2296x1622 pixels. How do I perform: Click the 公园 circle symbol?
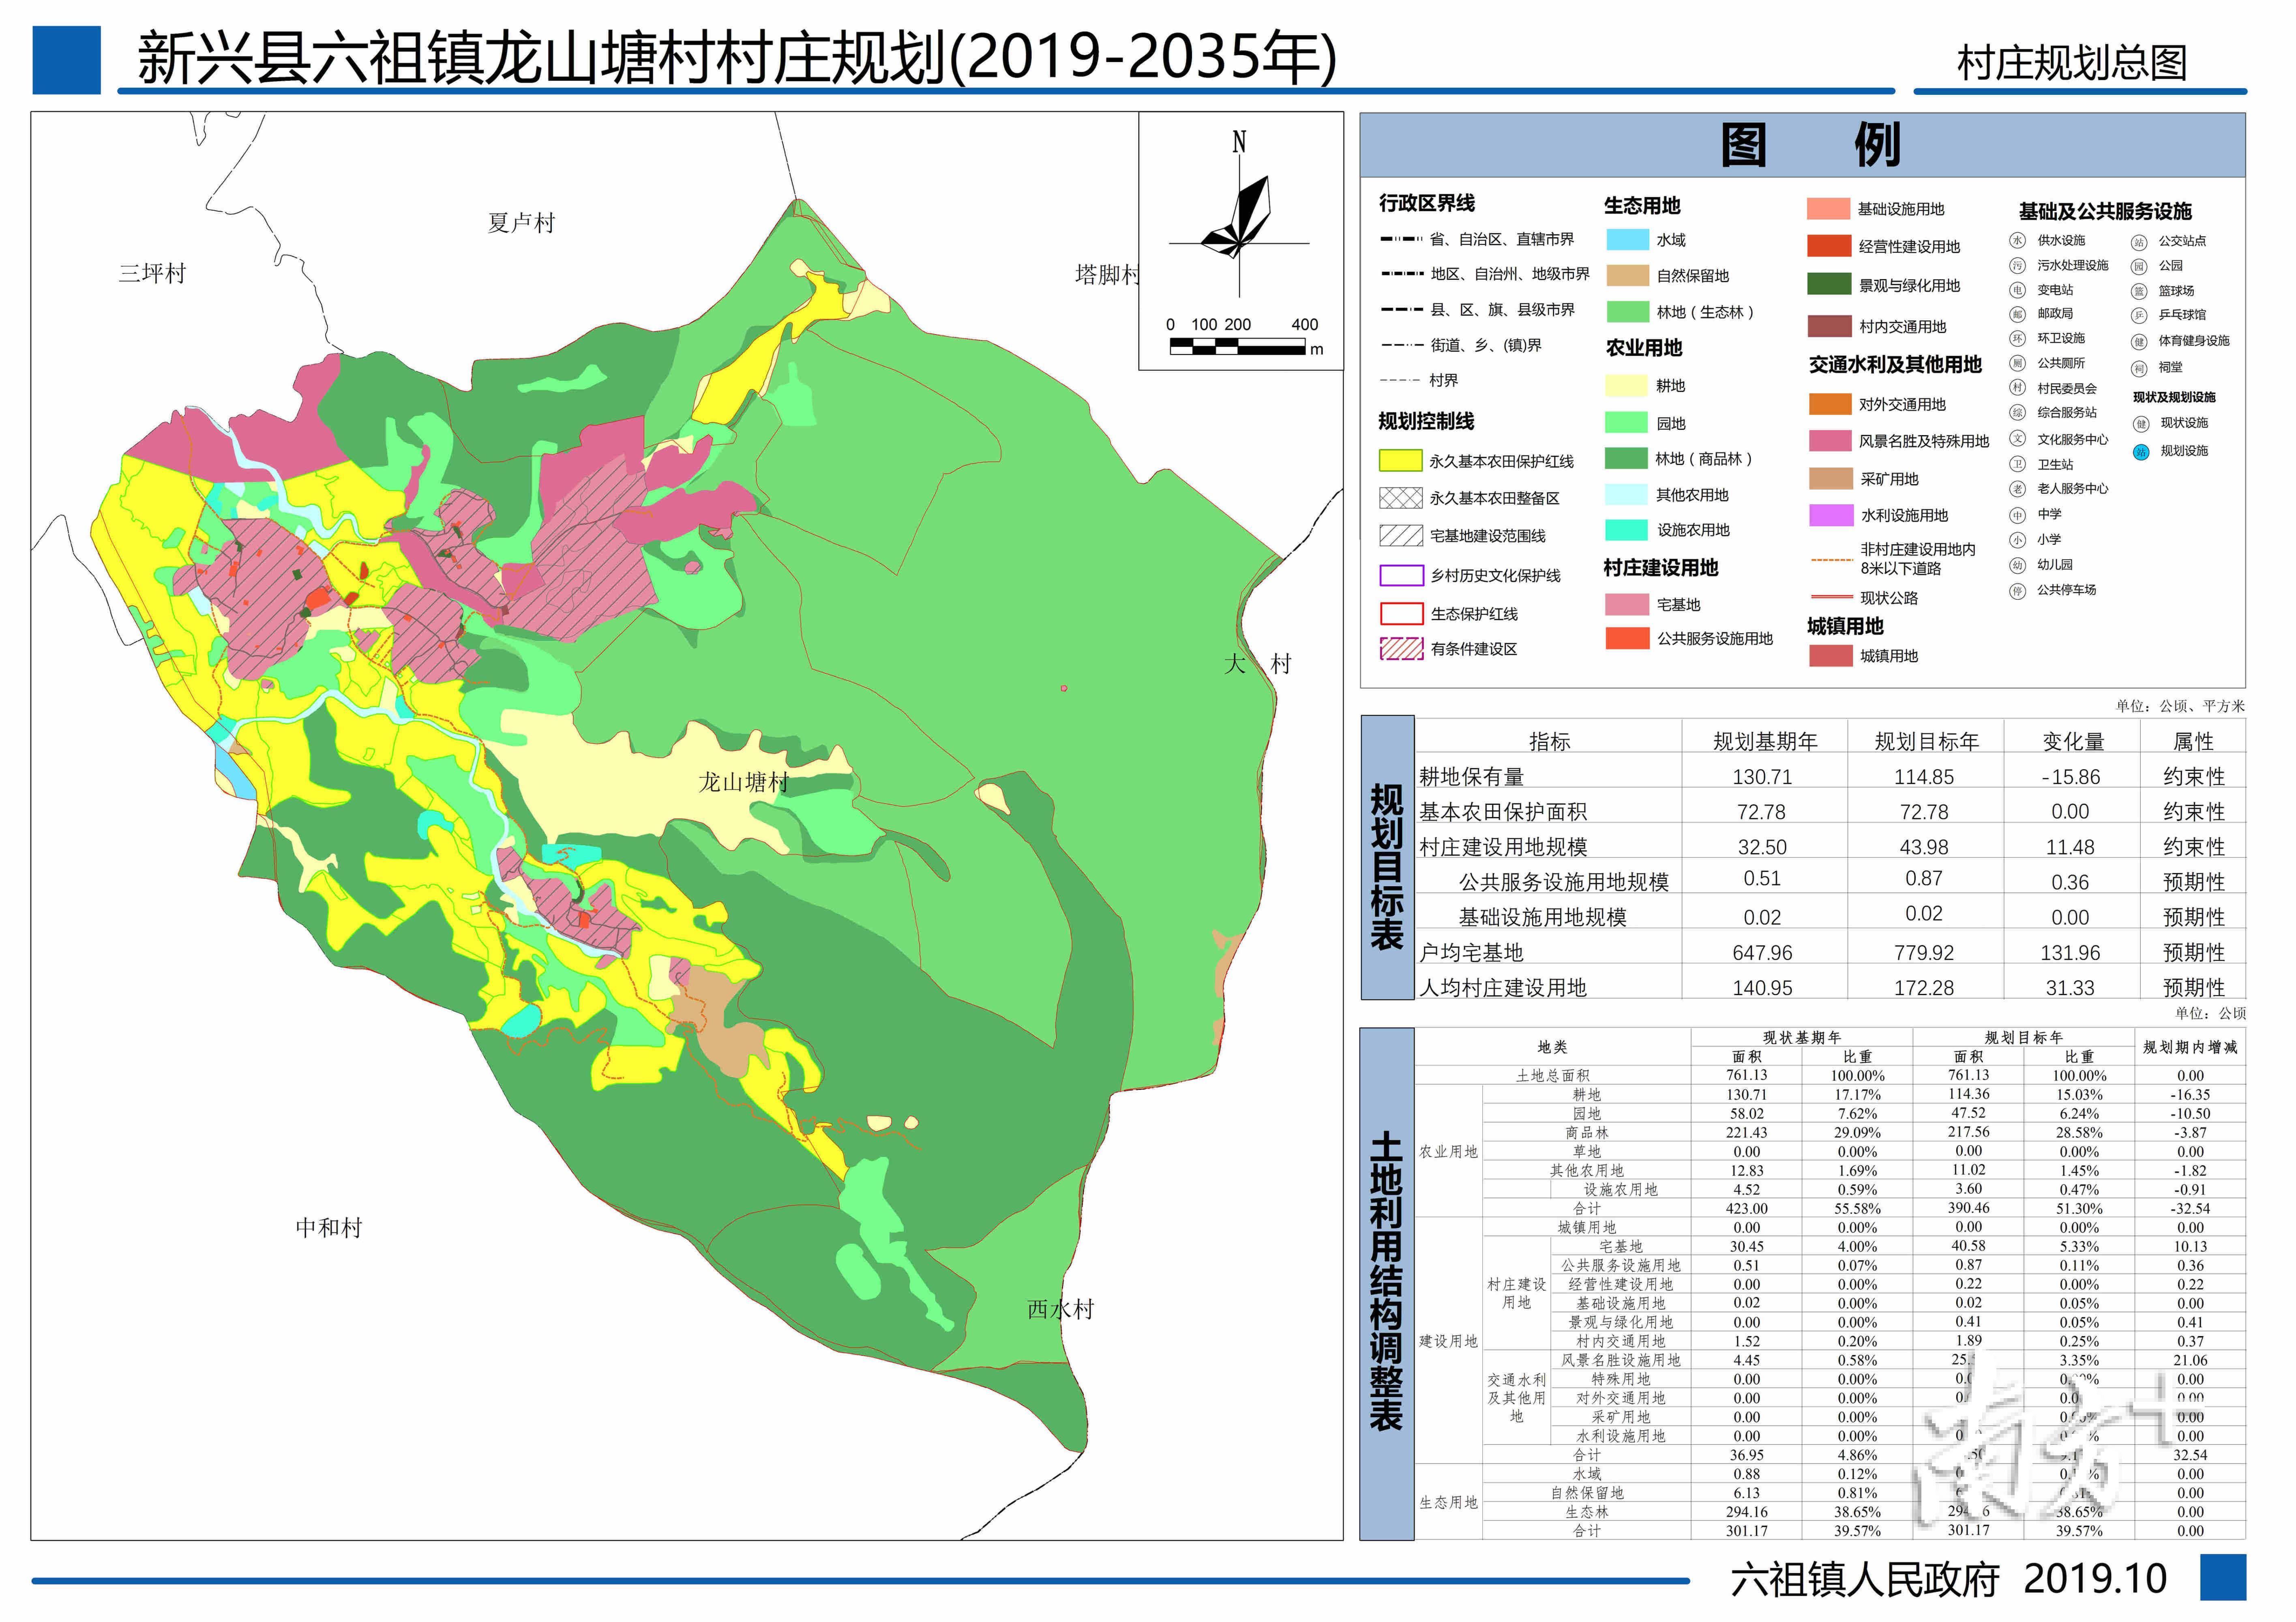pyautogui.click(x=2139, y=266)
